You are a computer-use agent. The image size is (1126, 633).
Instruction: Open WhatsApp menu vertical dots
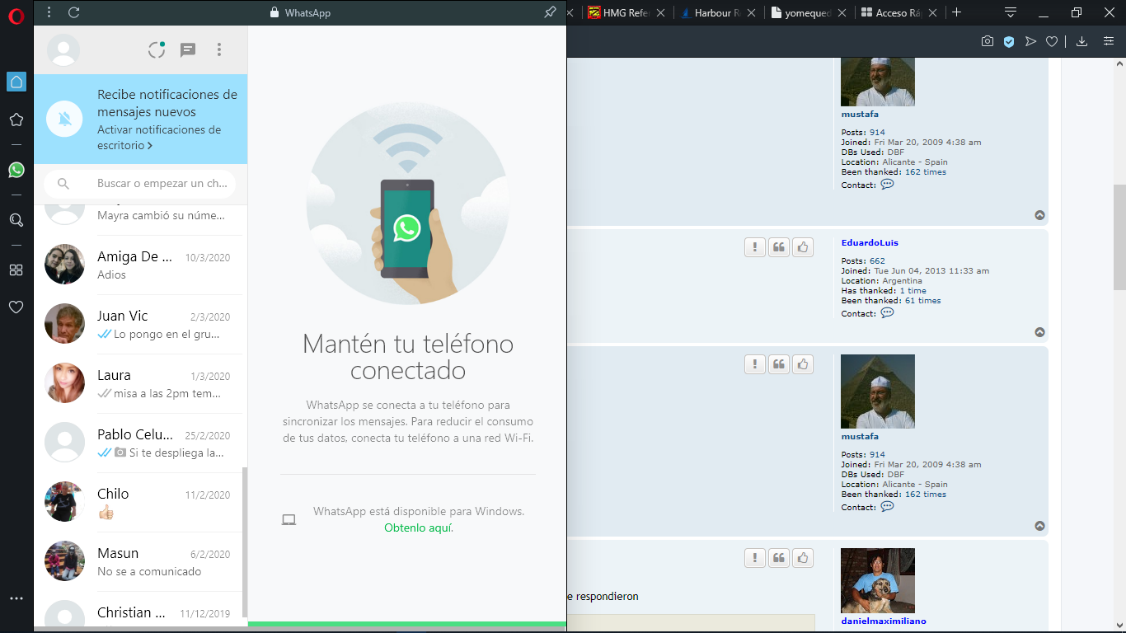click(x=219, y=50)
